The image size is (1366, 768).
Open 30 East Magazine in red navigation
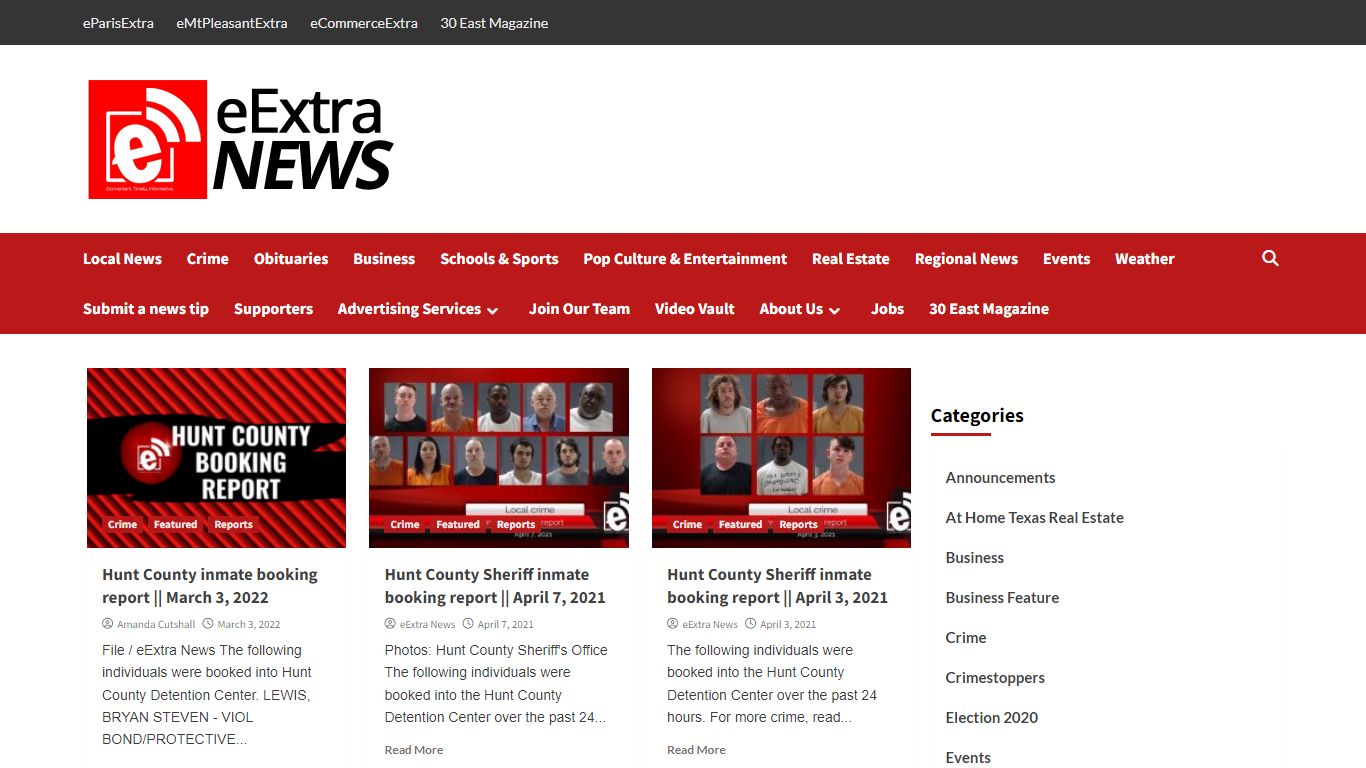click(989, 309)
